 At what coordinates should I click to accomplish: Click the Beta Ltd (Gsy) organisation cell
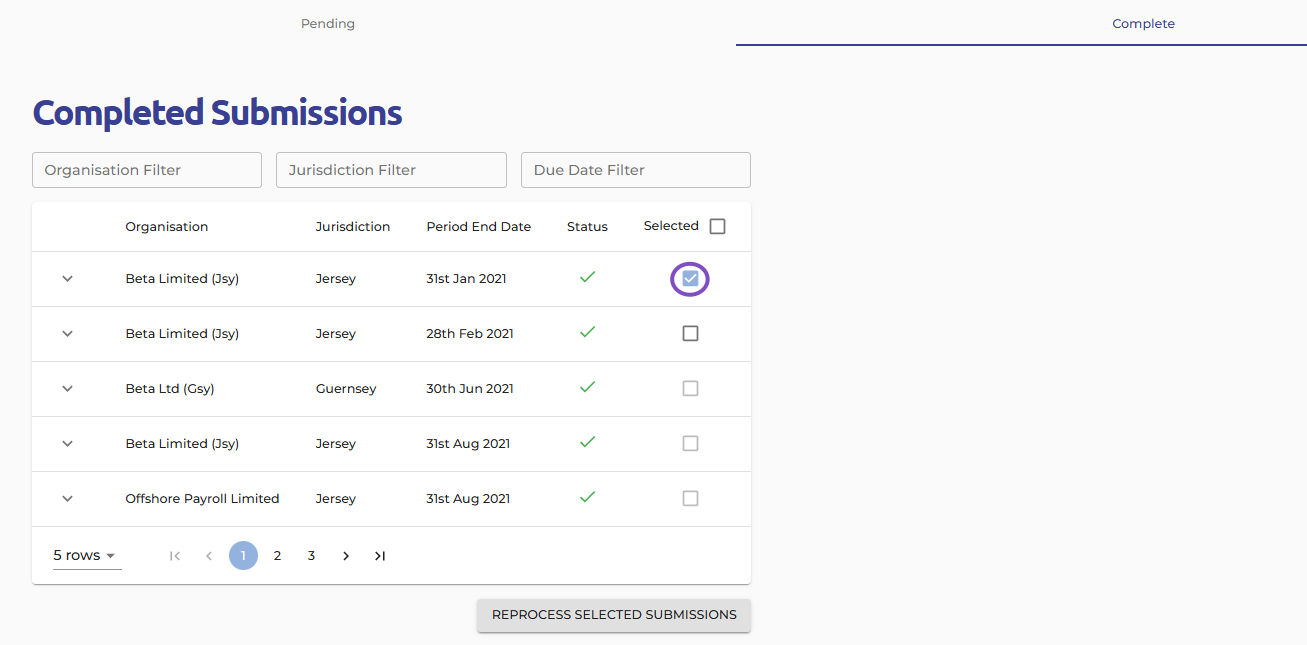pyautogui.click(x=170, y=389)
